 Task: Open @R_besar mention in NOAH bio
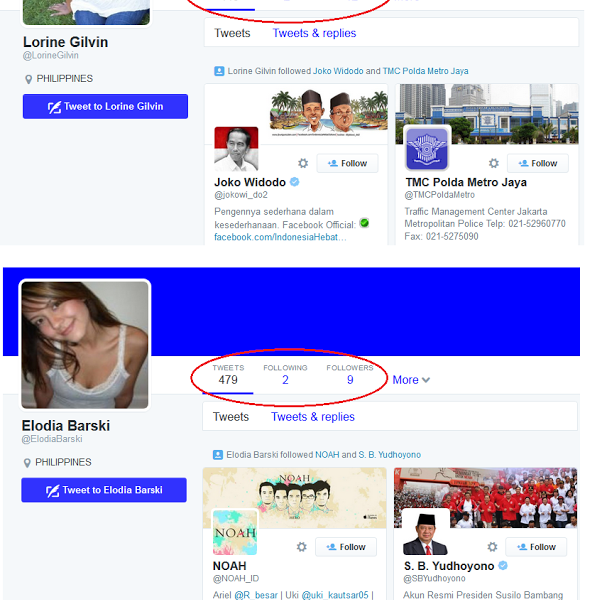[x=256, y=595]
